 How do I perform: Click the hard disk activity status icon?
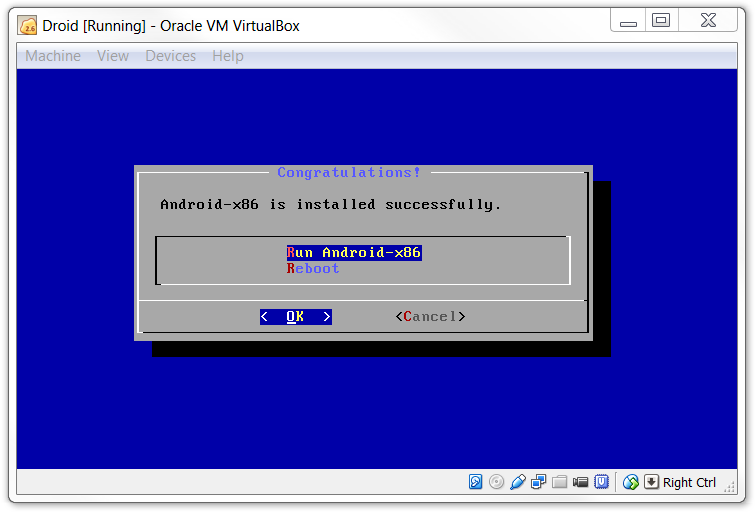[475, 482]
